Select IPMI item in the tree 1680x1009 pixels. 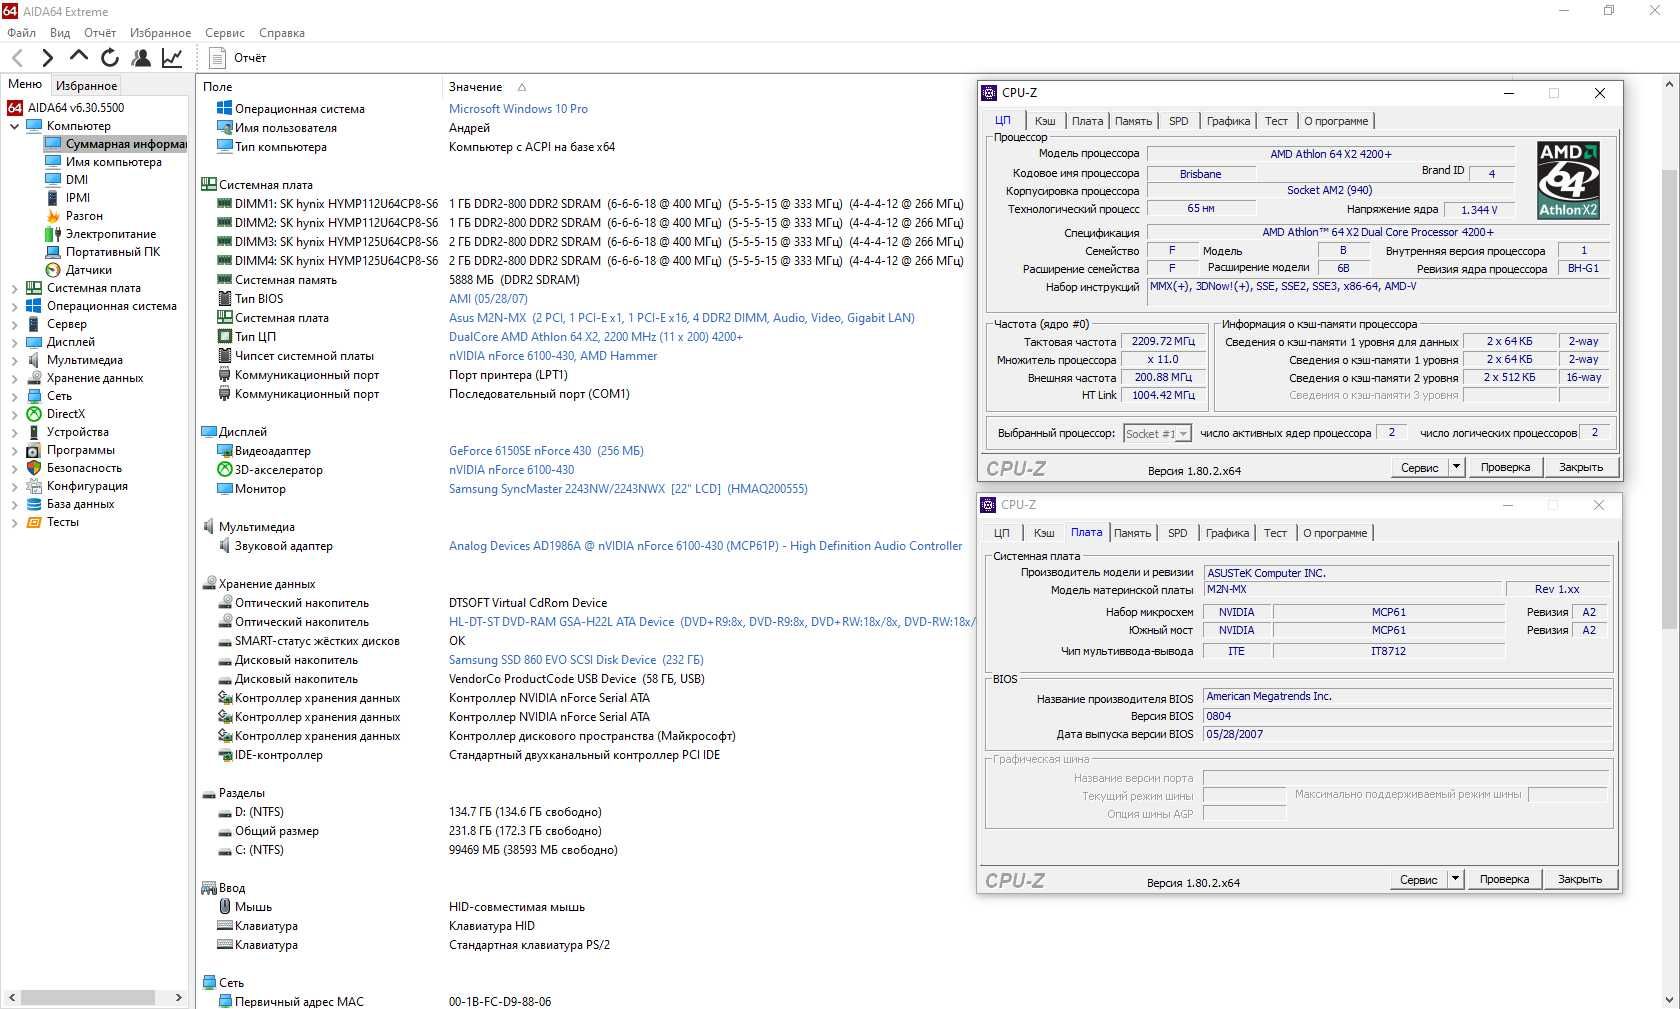point(78,198)
